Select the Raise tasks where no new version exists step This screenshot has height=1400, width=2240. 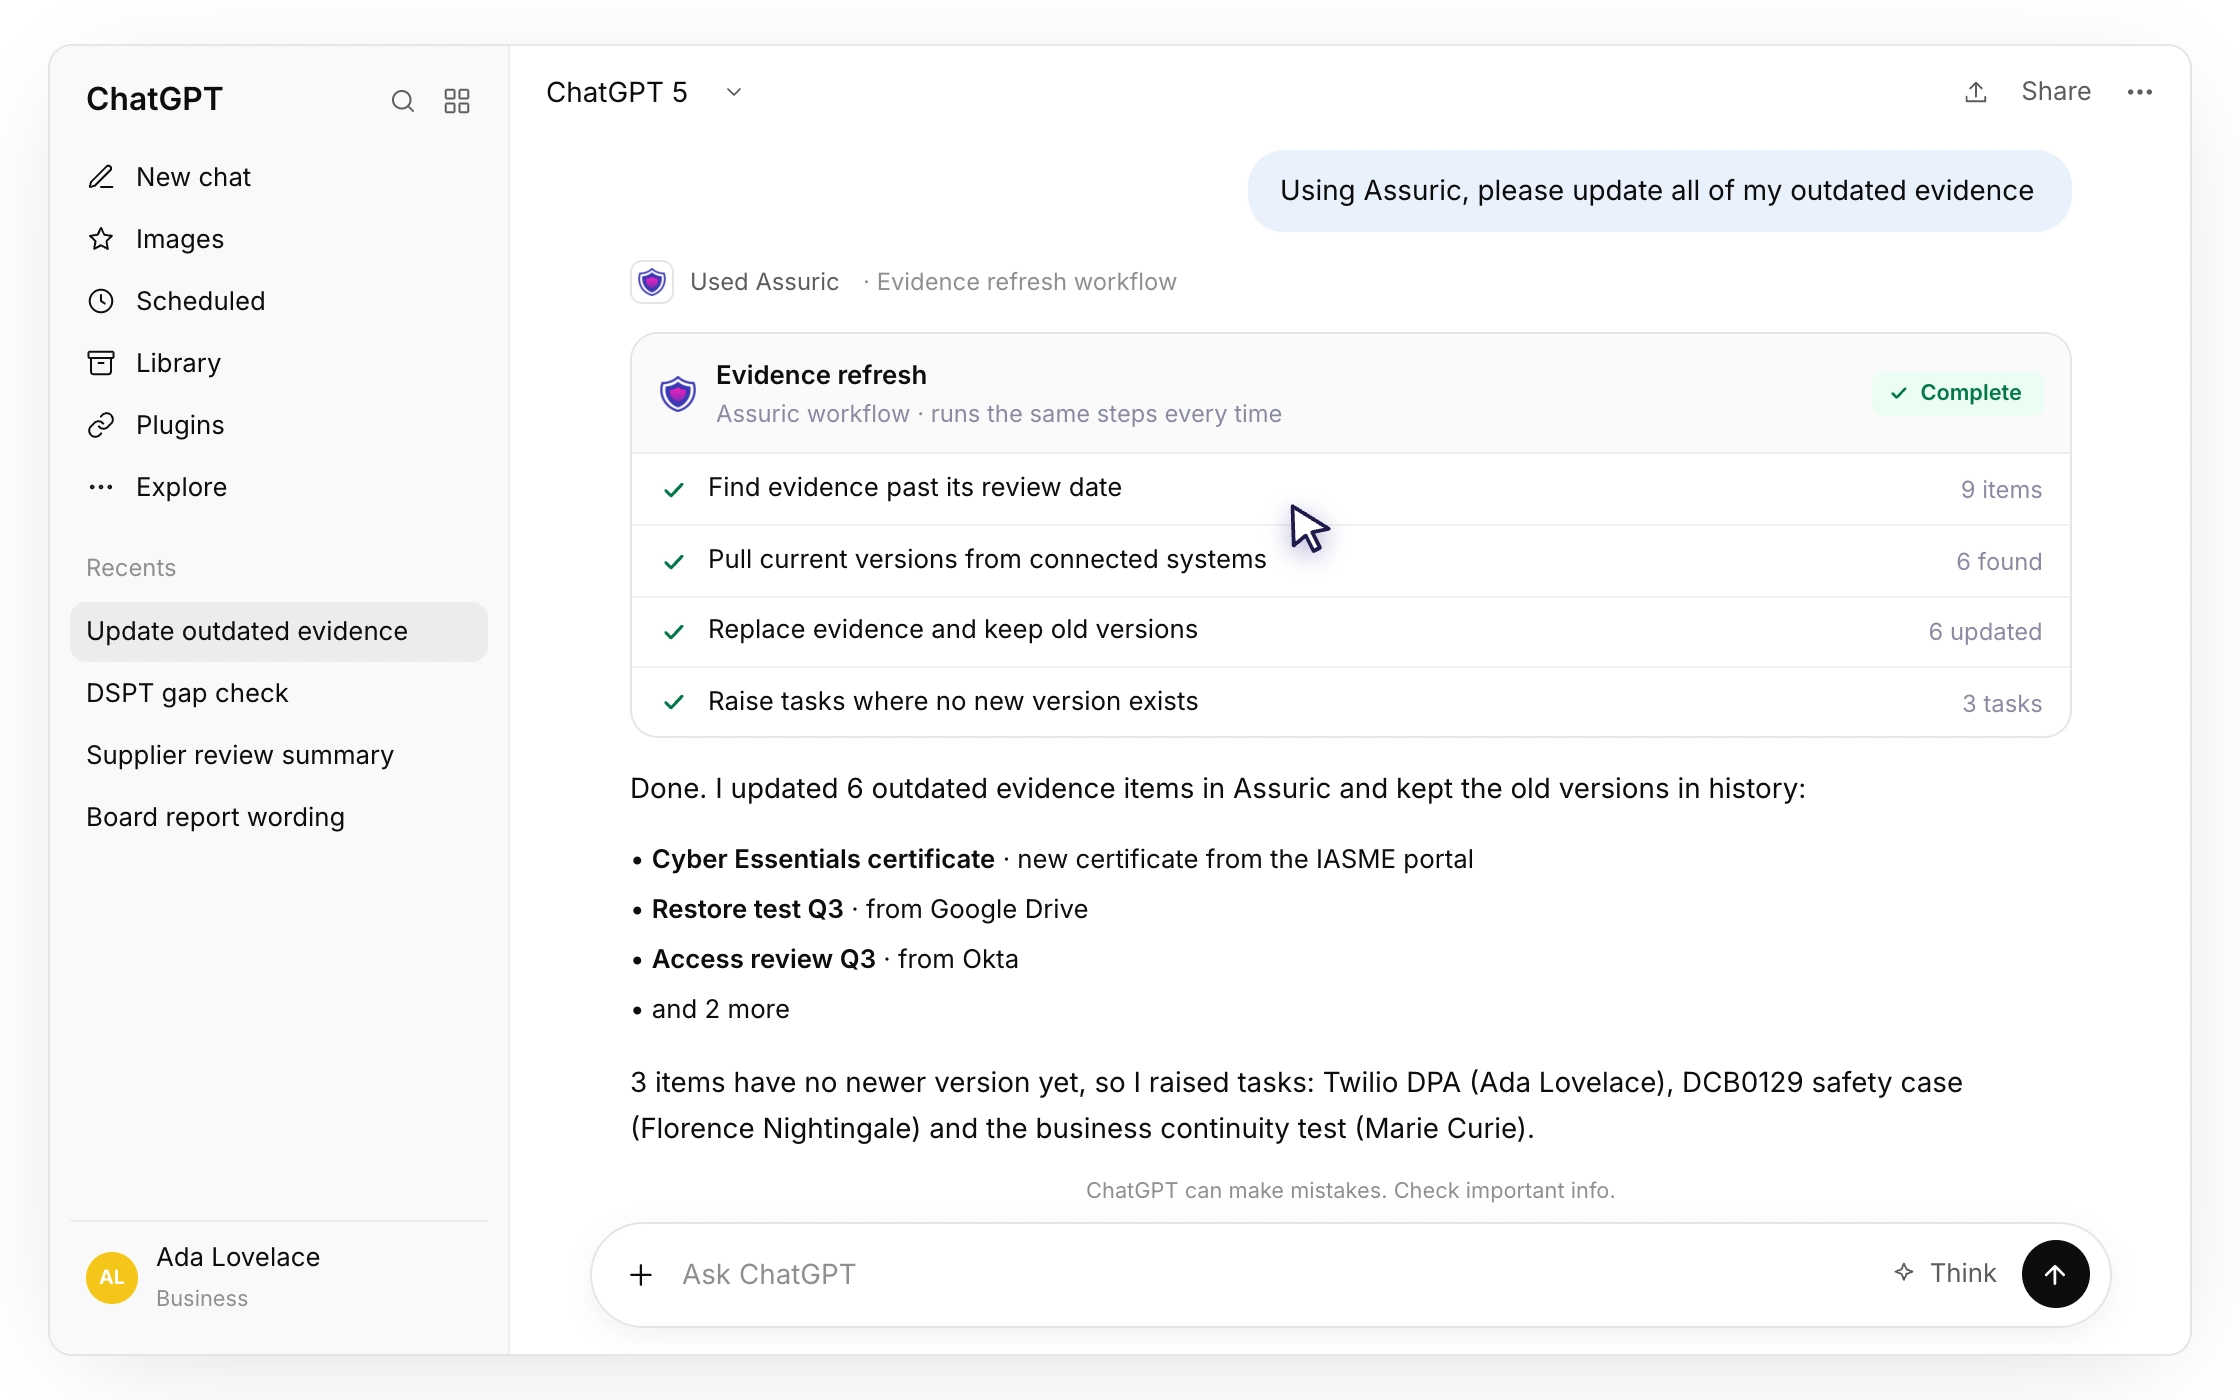[1351, 702]
